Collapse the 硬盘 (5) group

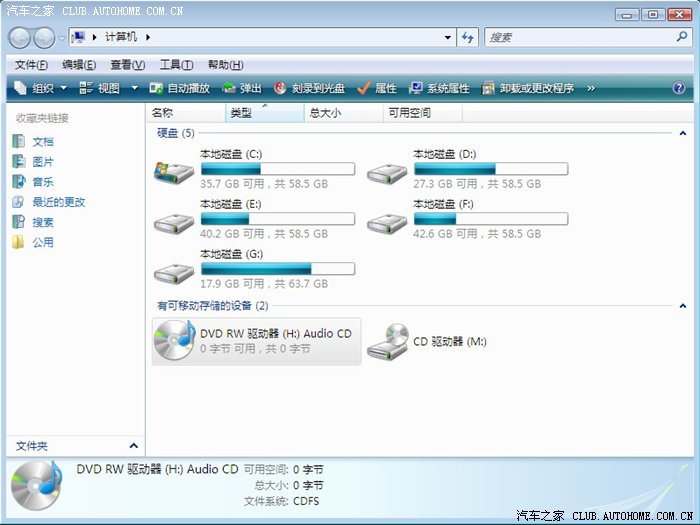[682, 133]
